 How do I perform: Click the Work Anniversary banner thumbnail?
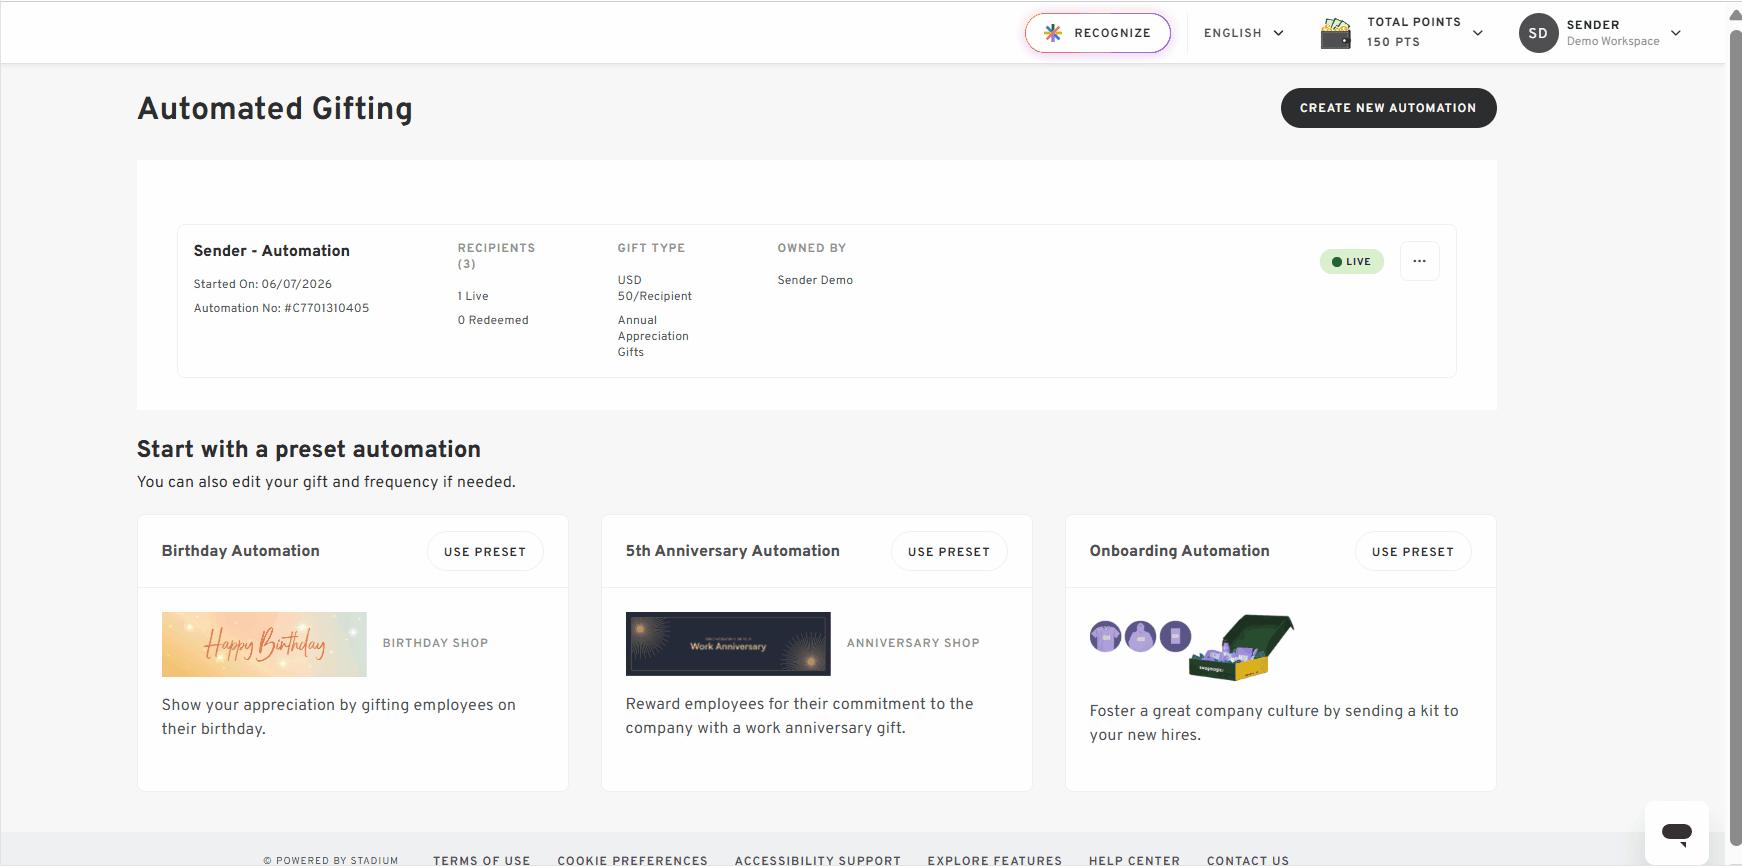click(x=728, y=644)
